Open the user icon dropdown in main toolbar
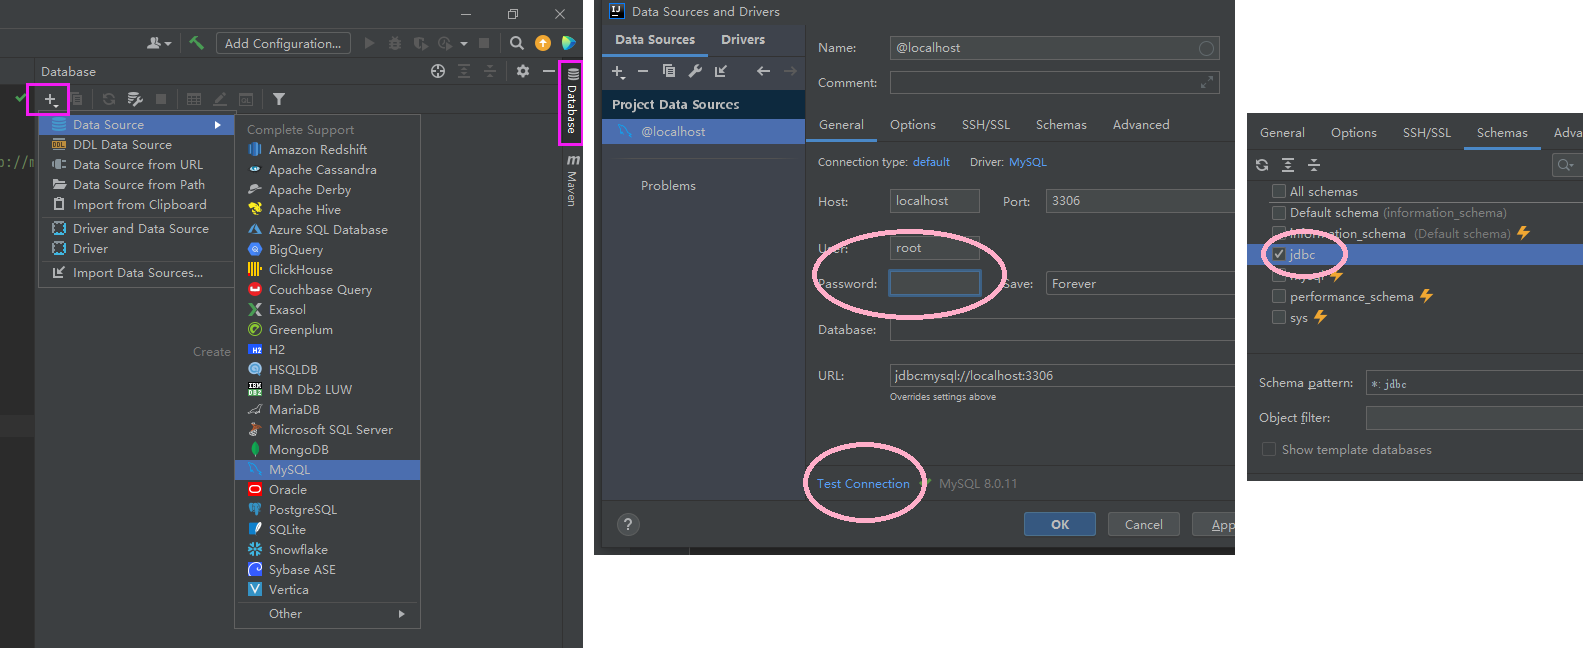 [x=158, y=43]
